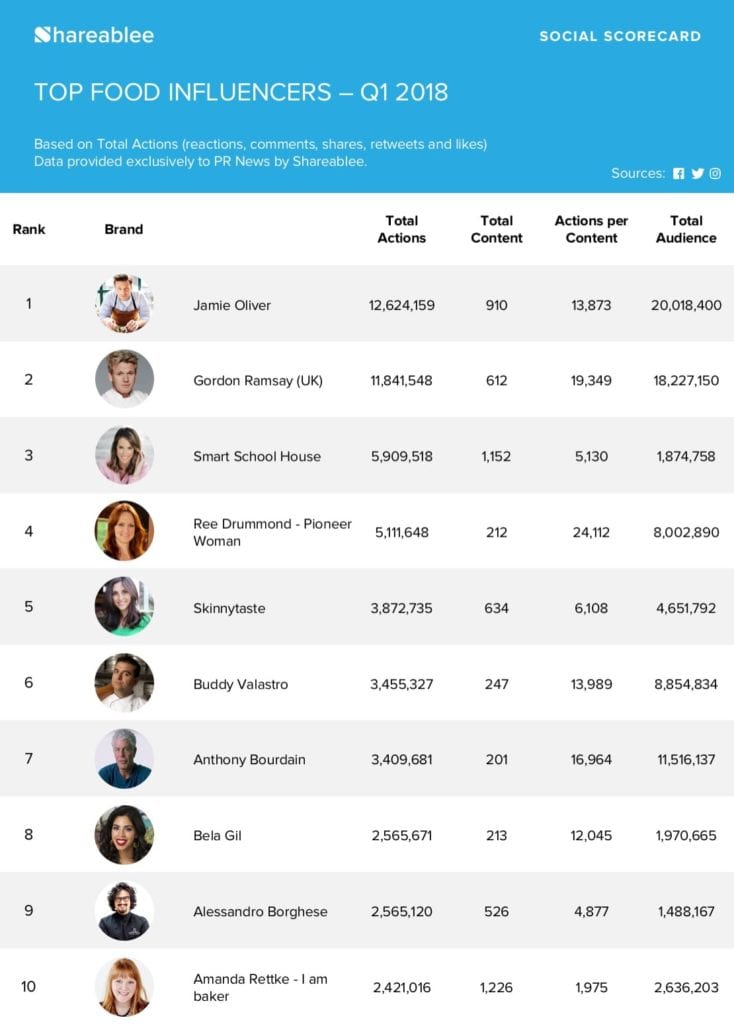The height and width of the screenshot is (1024, 734).
Task: Select the Actions per Content header
Action: [x=592, y=229]
